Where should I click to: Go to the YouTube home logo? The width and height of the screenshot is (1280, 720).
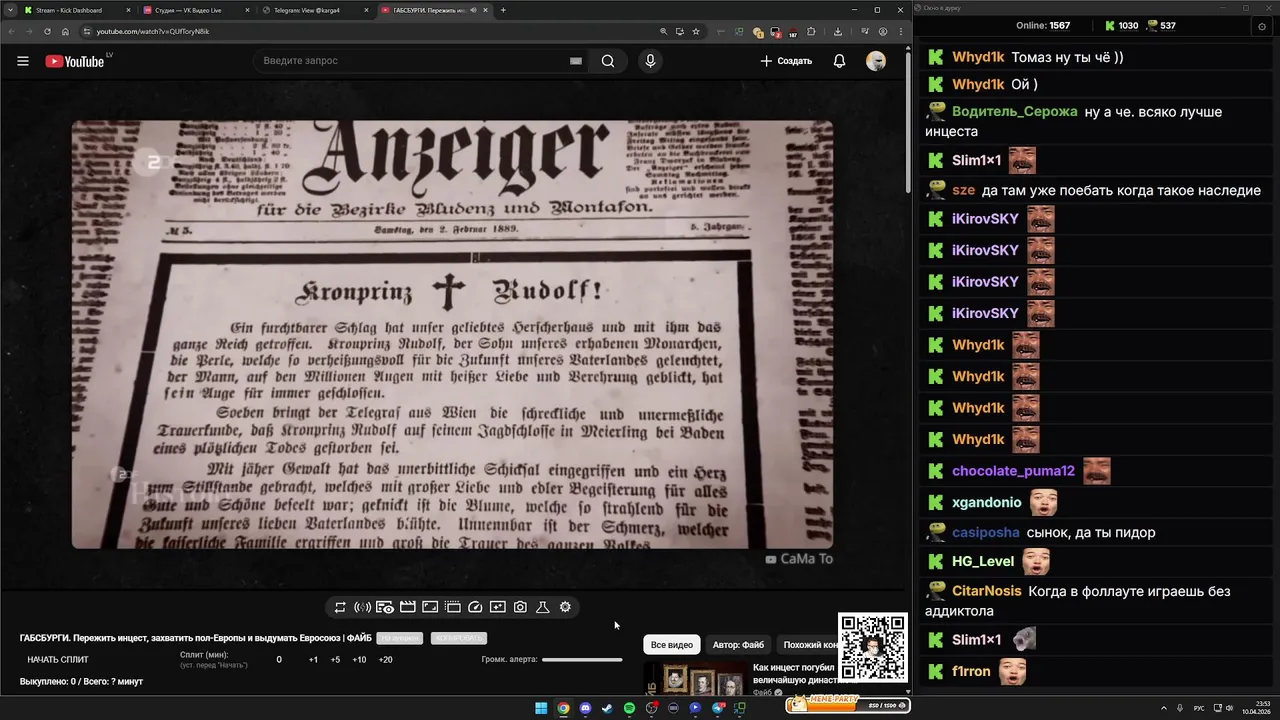(75, 61)
